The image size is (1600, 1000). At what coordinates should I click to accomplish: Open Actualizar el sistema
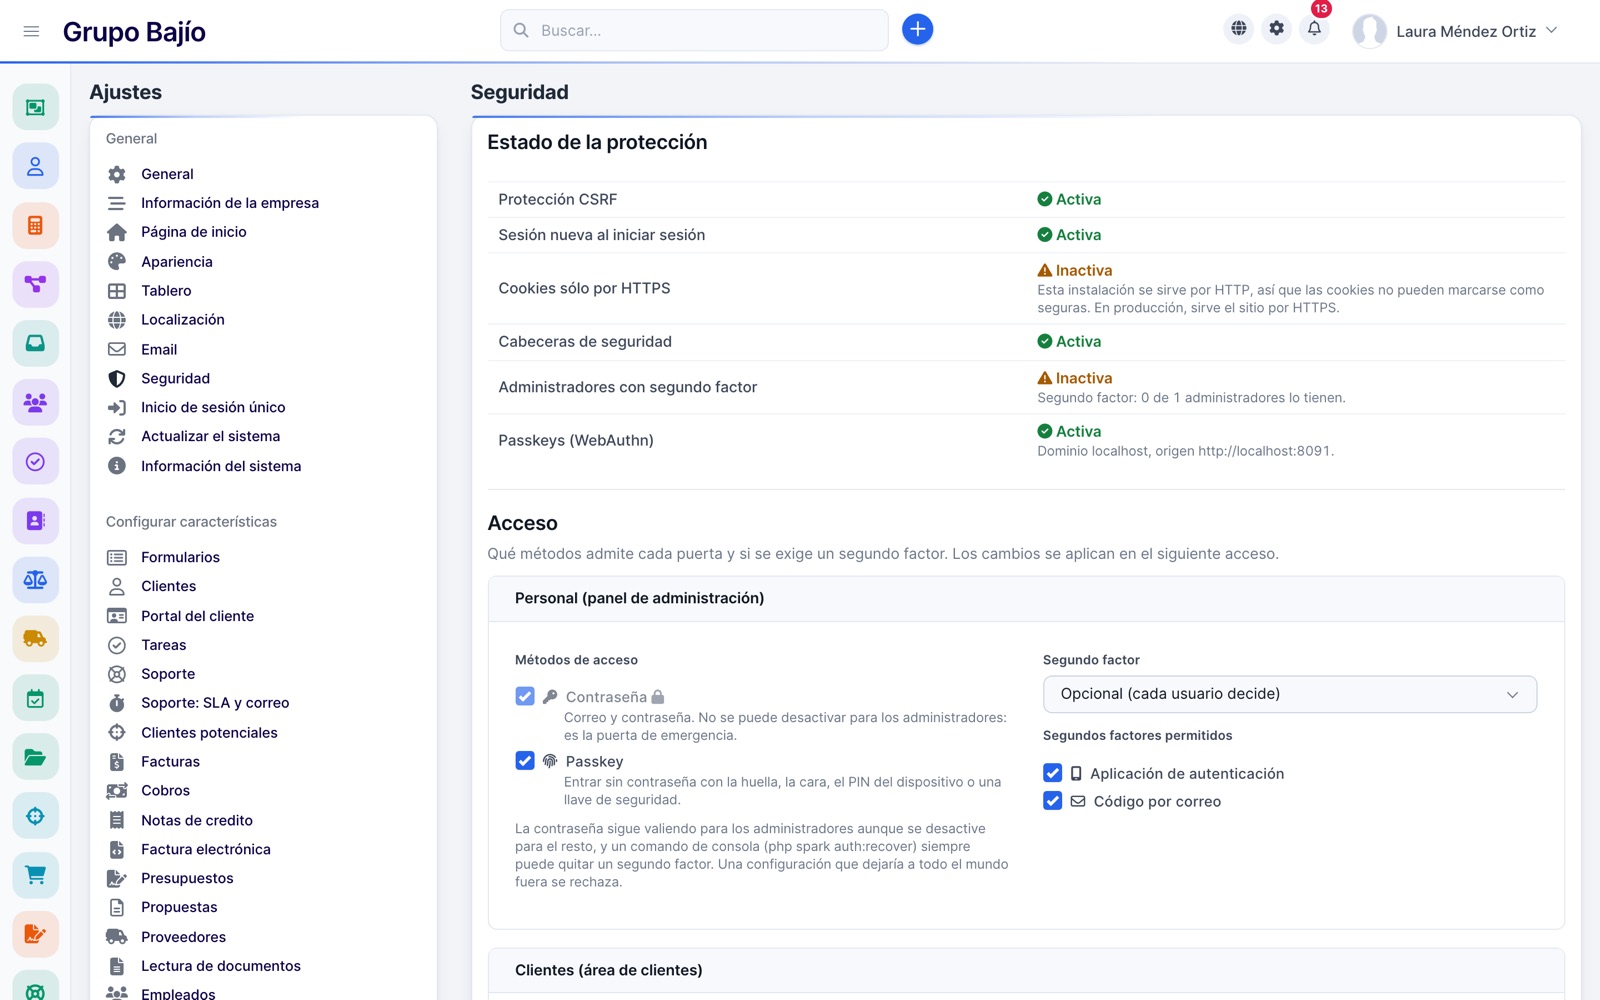point(210,436)
